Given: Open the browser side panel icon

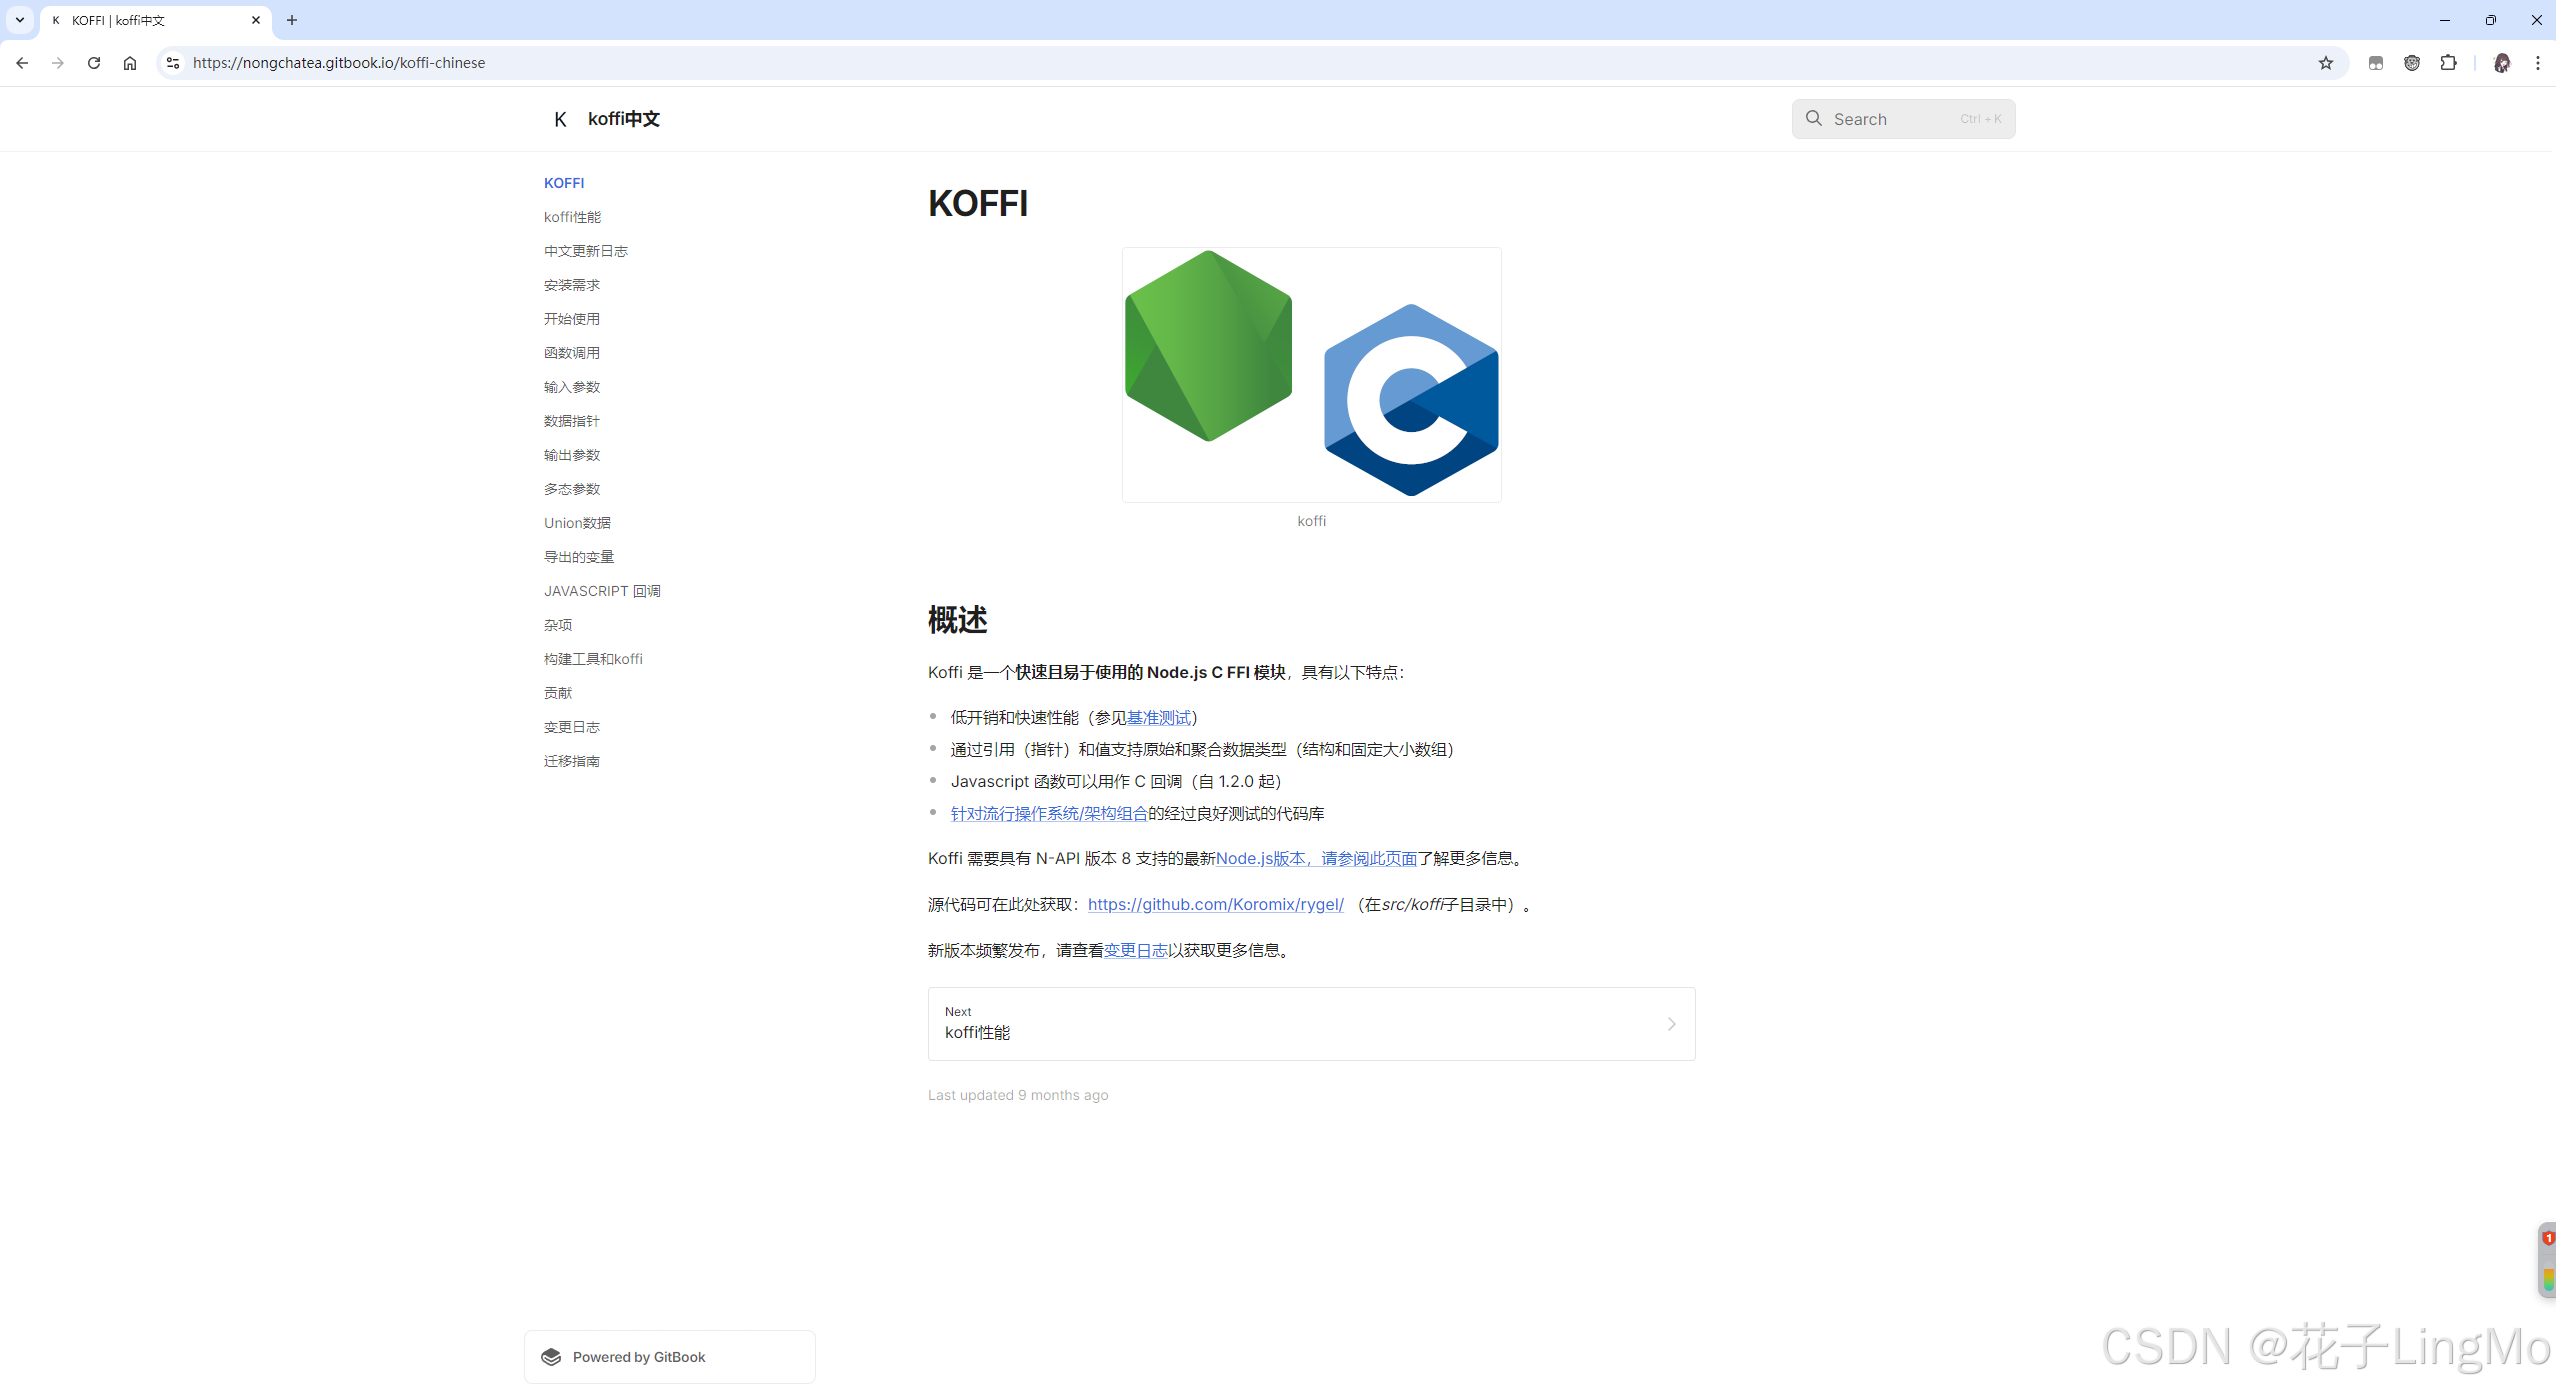Looking at the screenshot, I should (x=2376, y=63).
